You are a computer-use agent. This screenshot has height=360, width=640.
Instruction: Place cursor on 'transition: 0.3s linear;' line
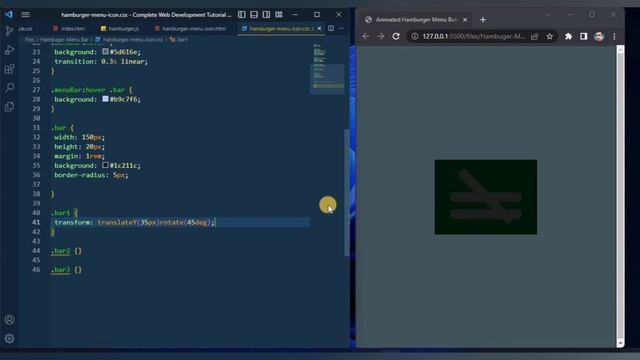coord(101,62)
